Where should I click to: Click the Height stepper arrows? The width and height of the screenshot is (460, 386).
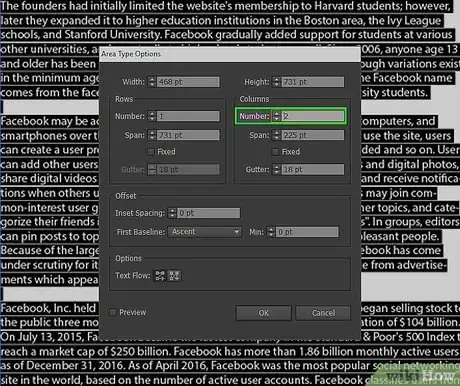(276, 82)
